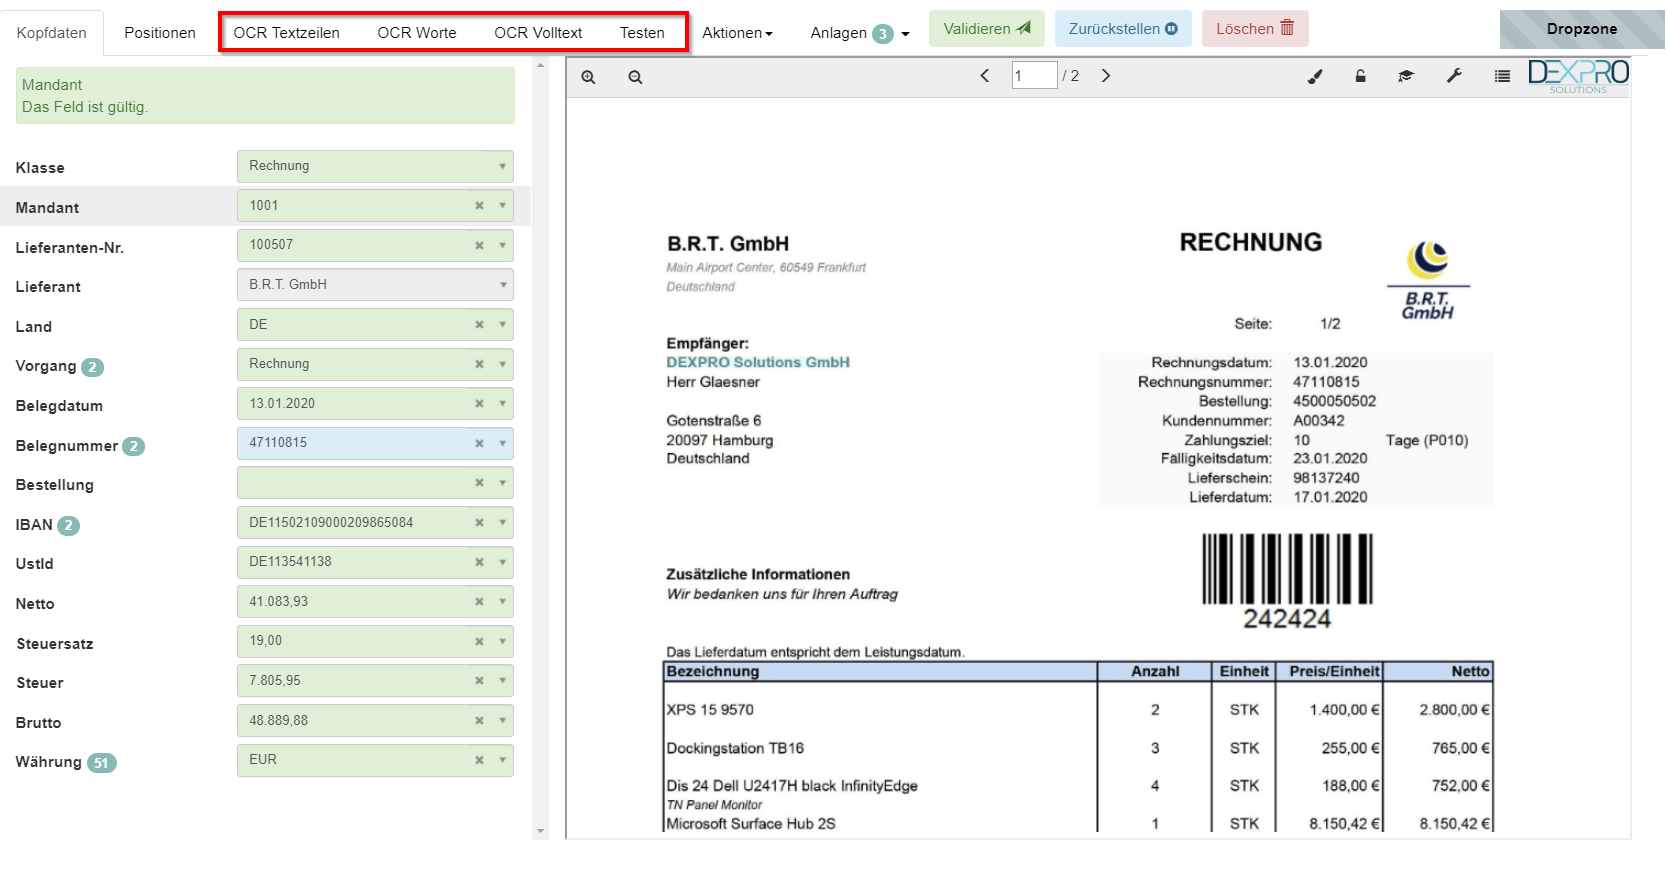The height and width of the screenshot is (880, 1666).
Task: Clear the Vorgang value
Action: [x=479, y=364]
